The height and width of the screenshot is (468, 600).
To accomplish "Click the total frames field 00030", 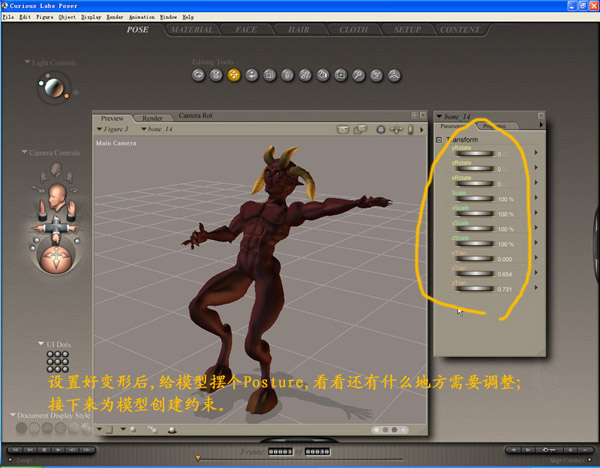I will pos(317,452).
